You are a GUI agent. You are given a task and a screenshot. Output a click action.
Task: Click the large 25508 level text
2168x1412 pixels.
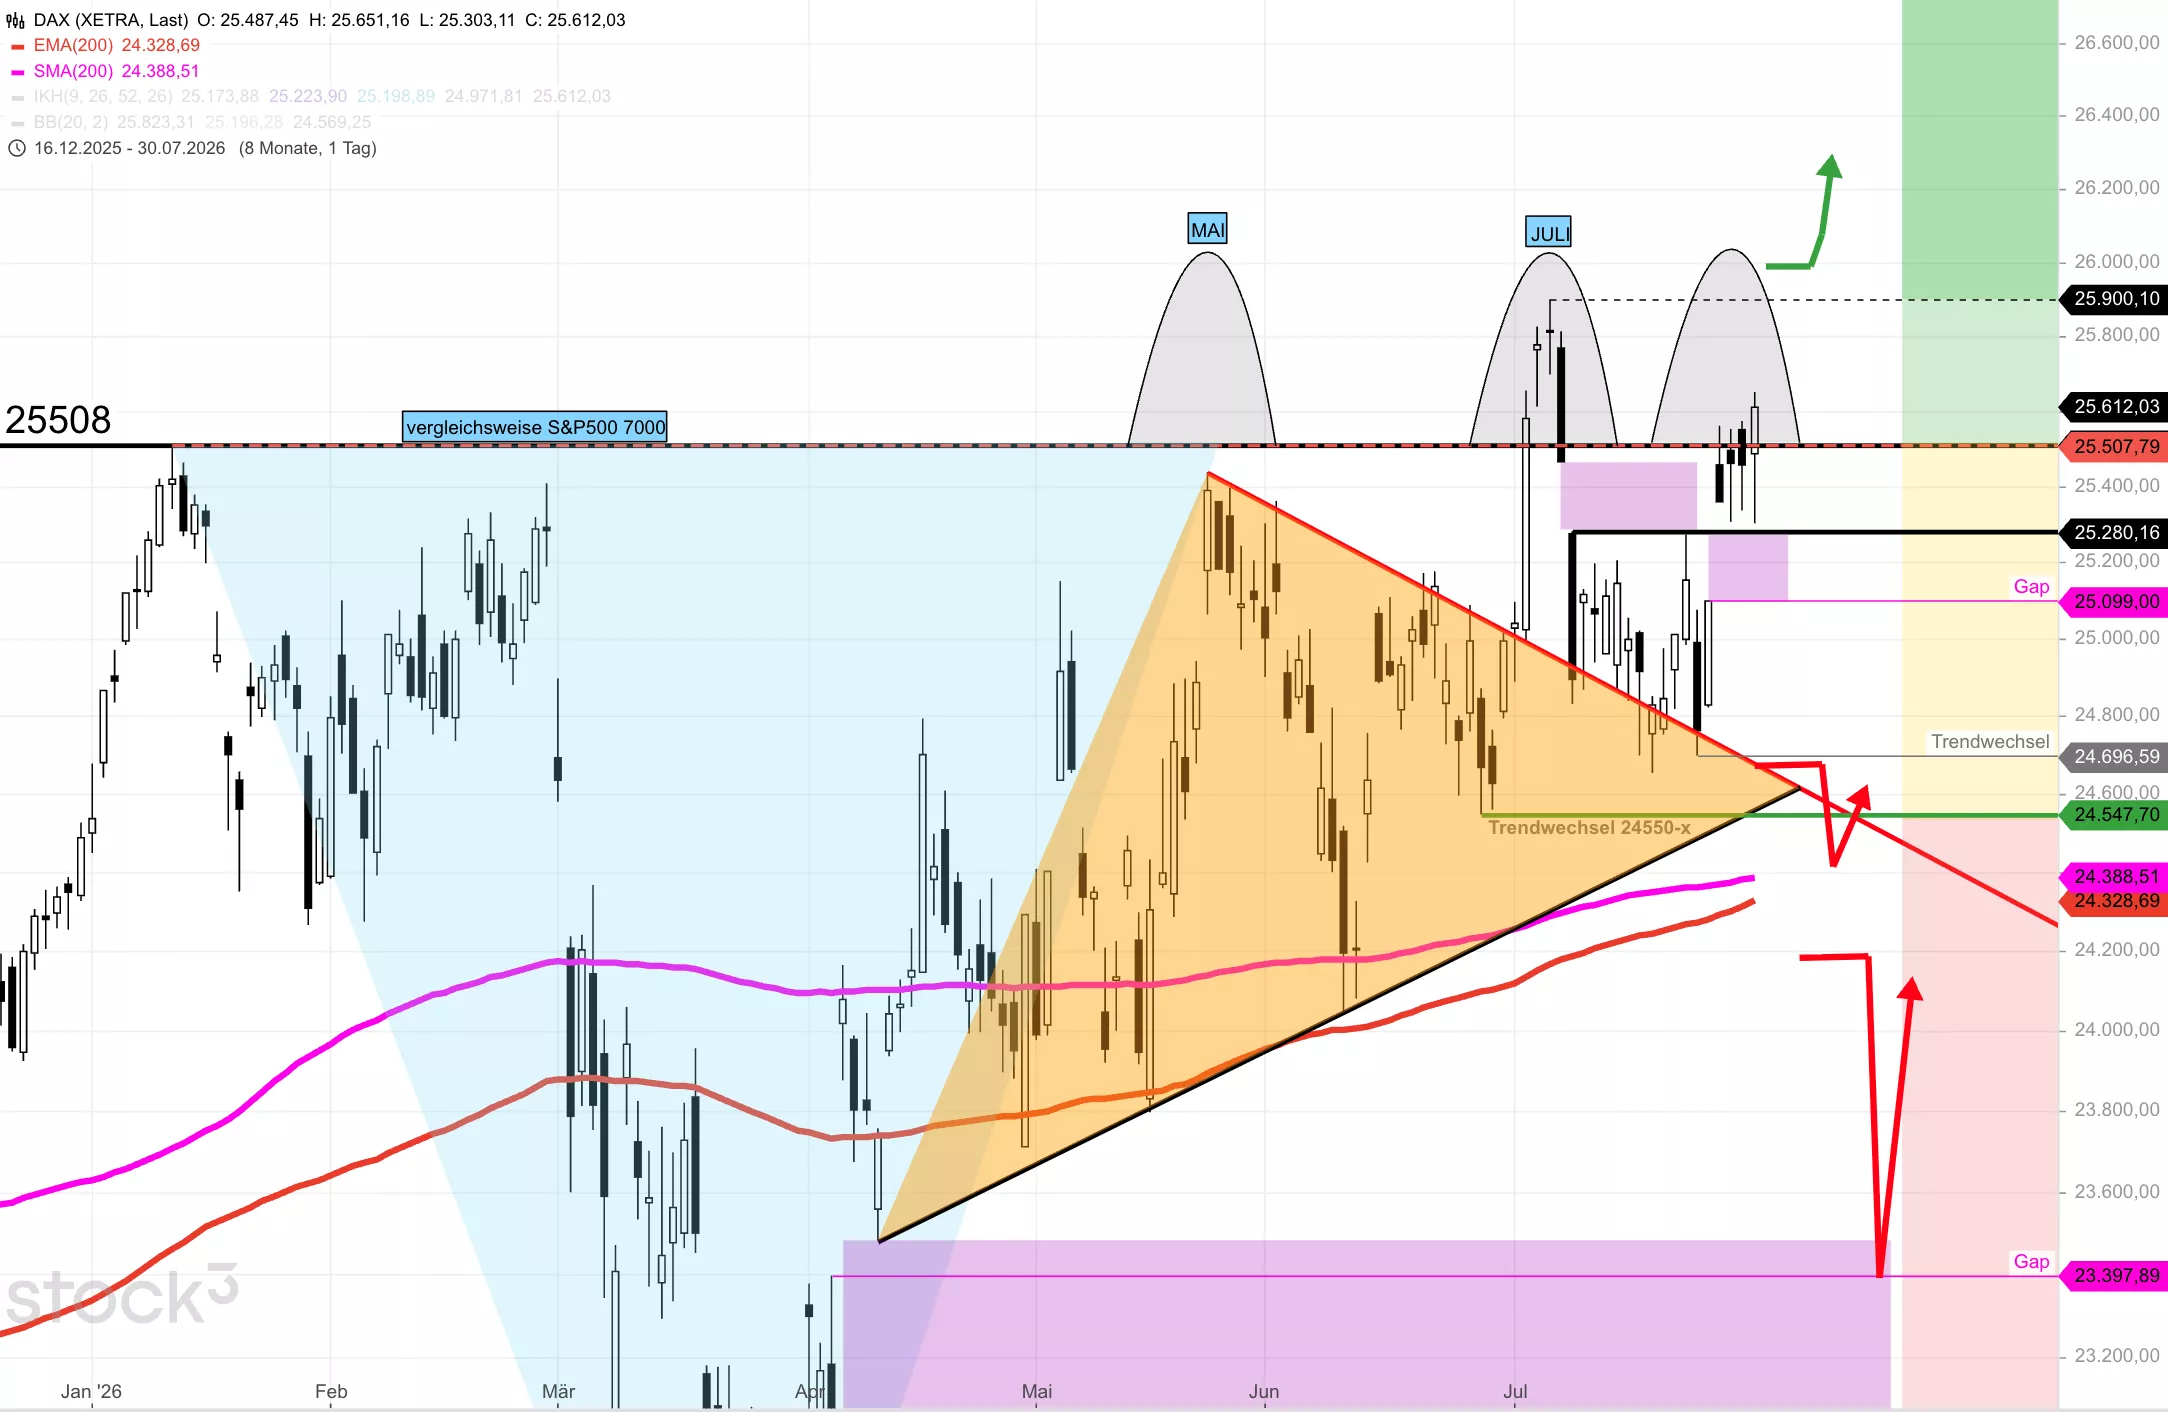58,420
